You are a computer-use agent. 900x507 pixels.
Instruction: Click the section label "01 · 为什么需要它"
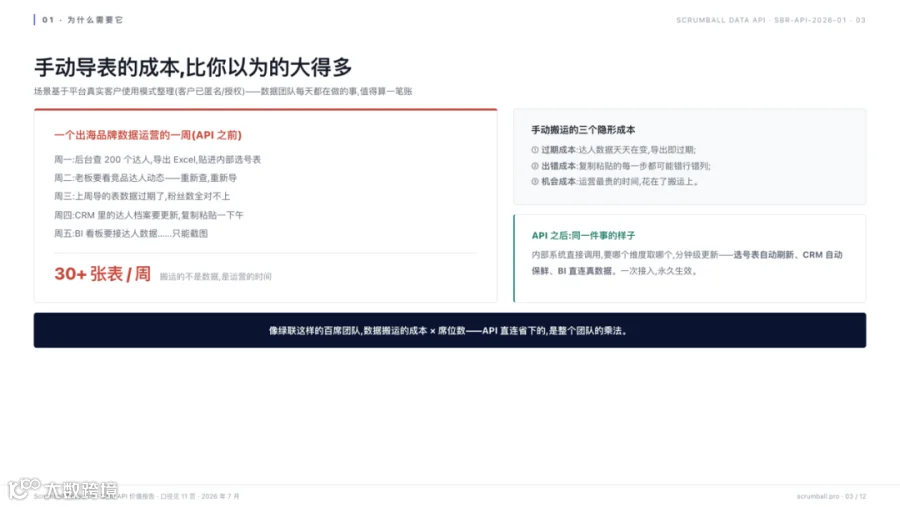tap(82, 20)
